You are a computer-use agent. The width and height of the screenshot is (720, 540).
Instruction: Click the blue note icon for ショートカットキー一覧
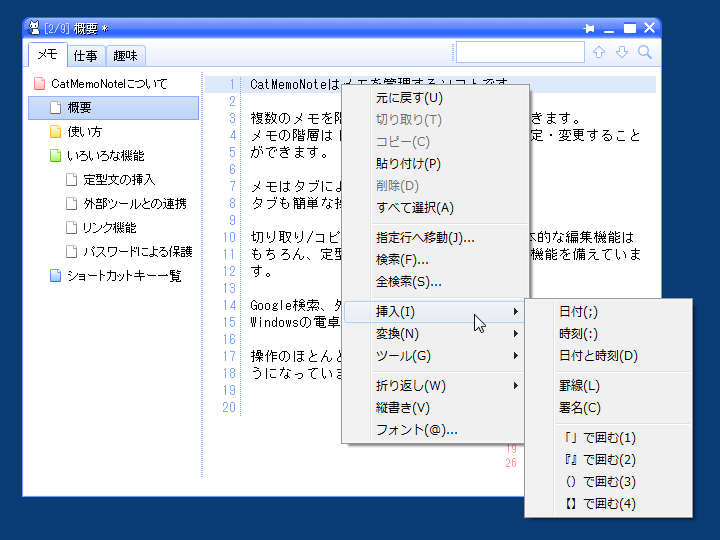tap(55, 276)
